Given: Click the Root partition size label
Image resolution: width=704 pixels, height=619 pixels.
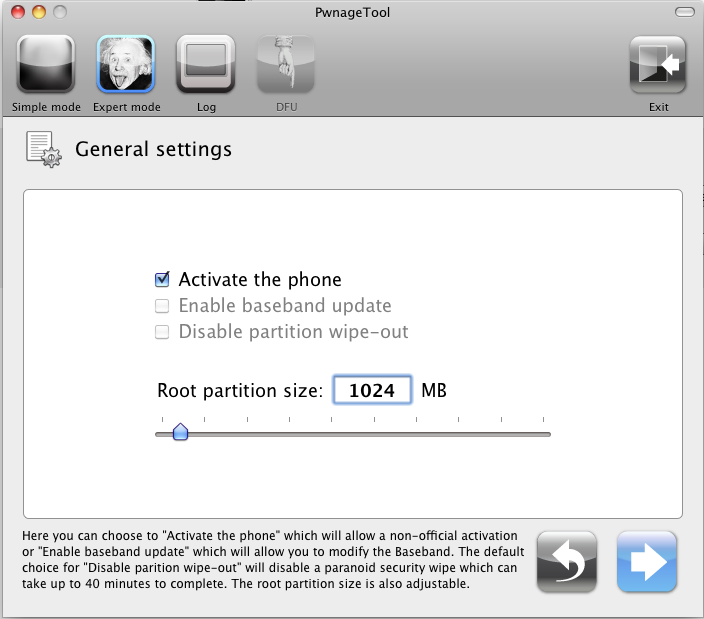Looking at the screenshot, I should click(x=240, y=391).
